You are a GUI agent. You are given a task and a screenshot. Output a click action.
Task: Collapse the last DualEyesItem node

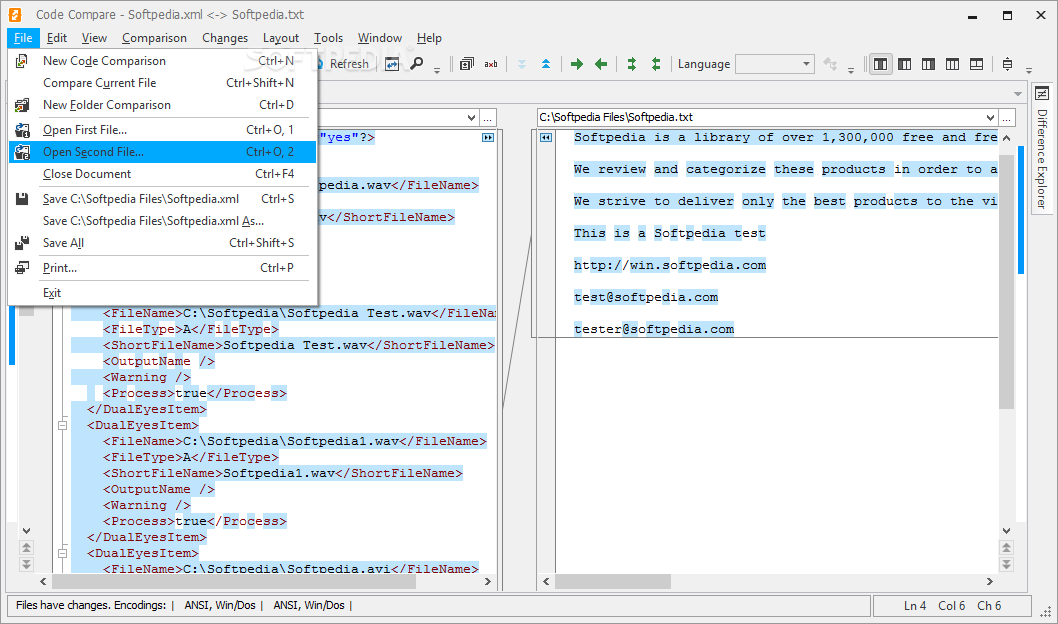pyautogui.click(x=62, y=554)
